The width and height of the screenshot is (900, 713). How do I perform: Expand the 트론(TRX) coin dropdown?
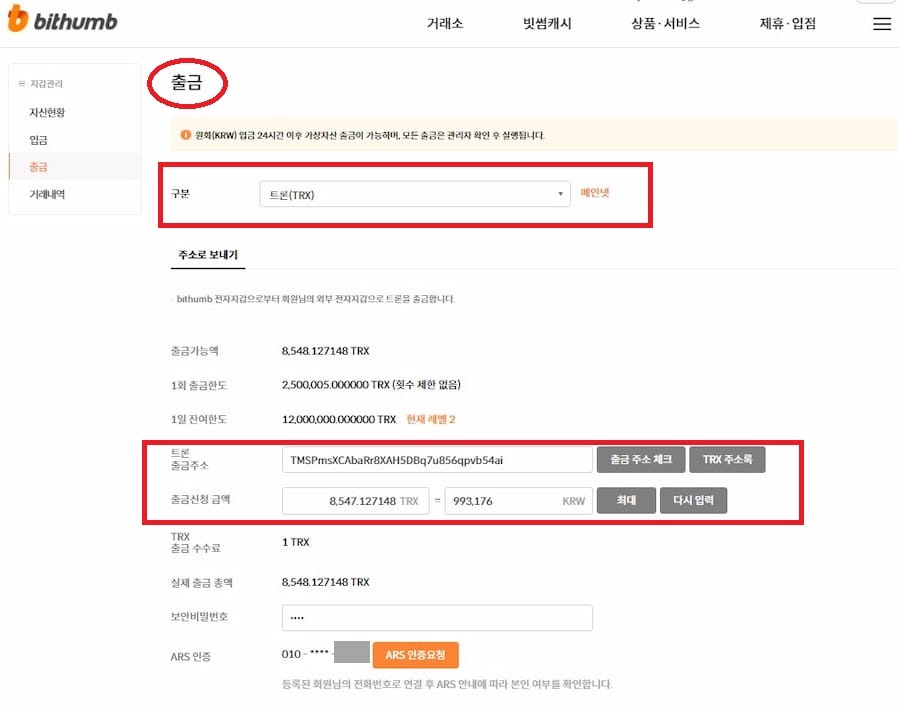[415, 194]
